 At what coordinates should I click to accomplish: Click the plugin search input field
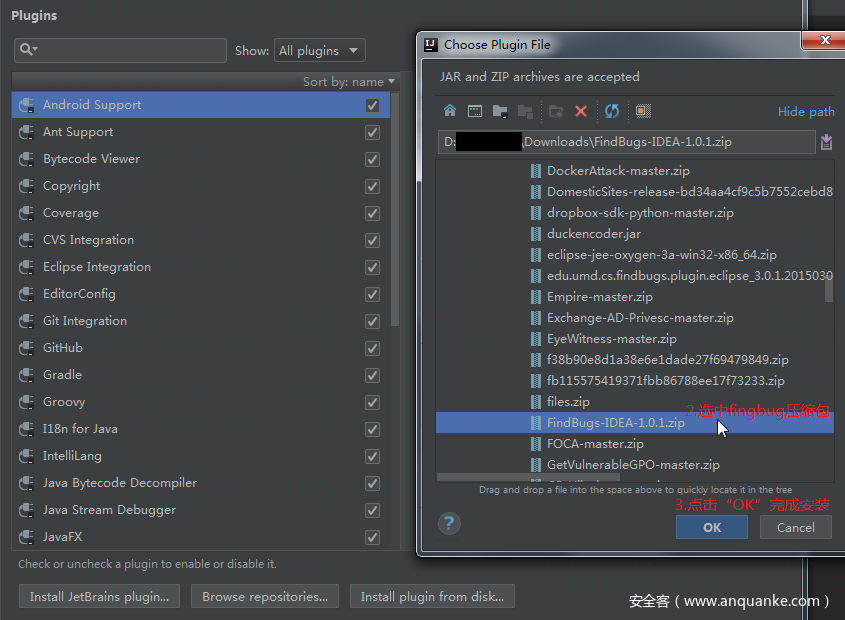(120, 50)
